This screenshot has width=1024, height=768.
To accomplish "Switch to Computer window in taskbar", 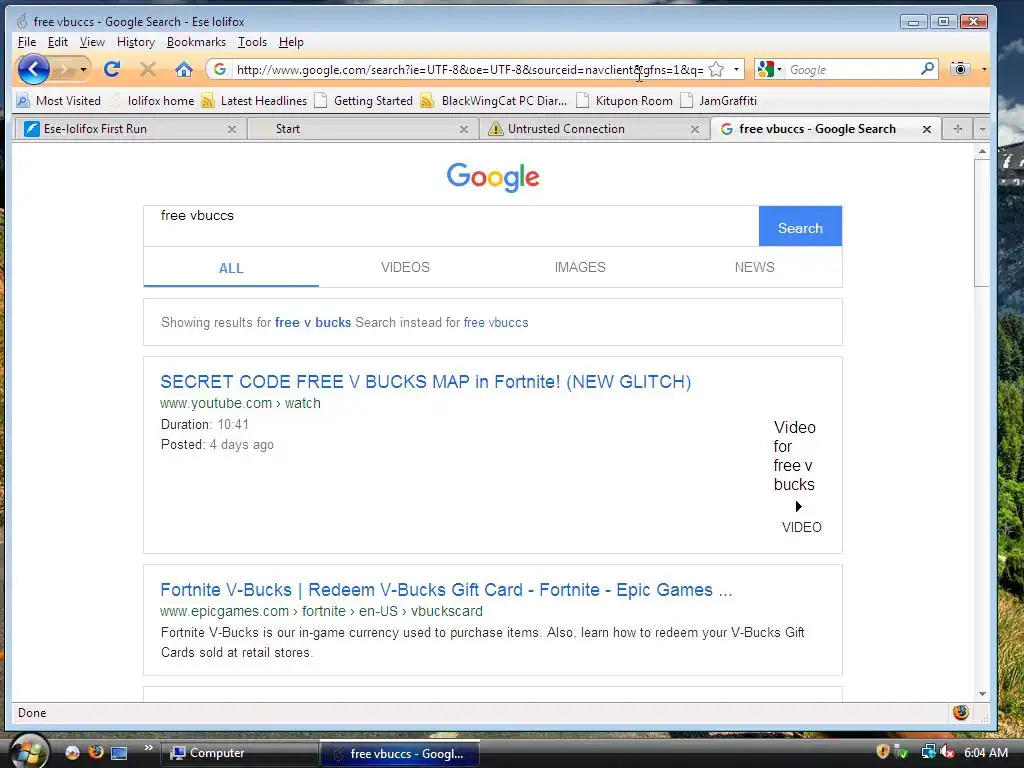I will tap(239, 753).
